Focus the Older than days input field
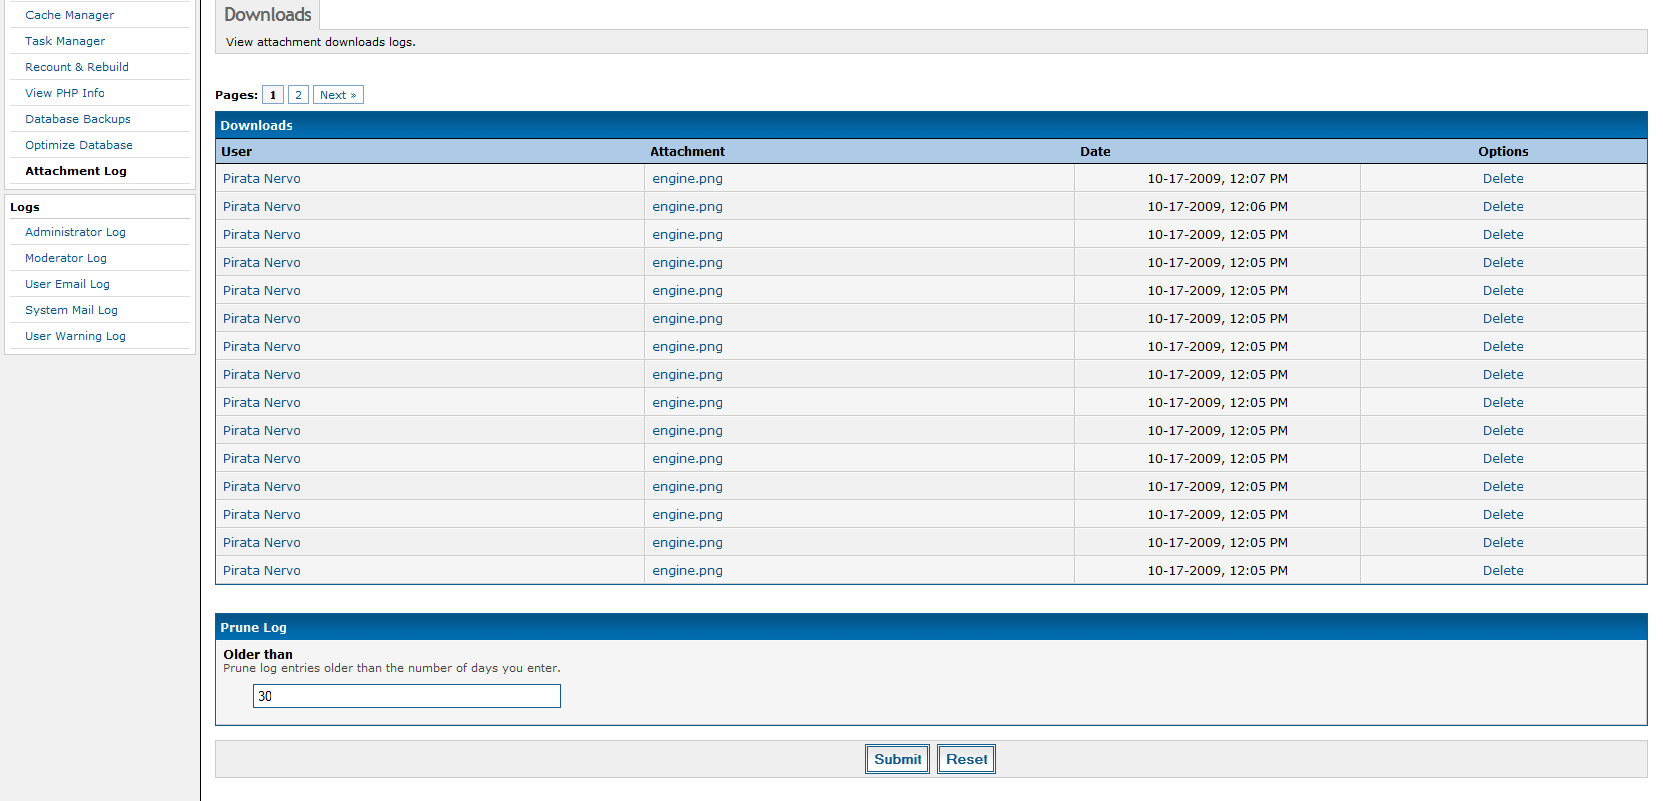 [407, 696]
